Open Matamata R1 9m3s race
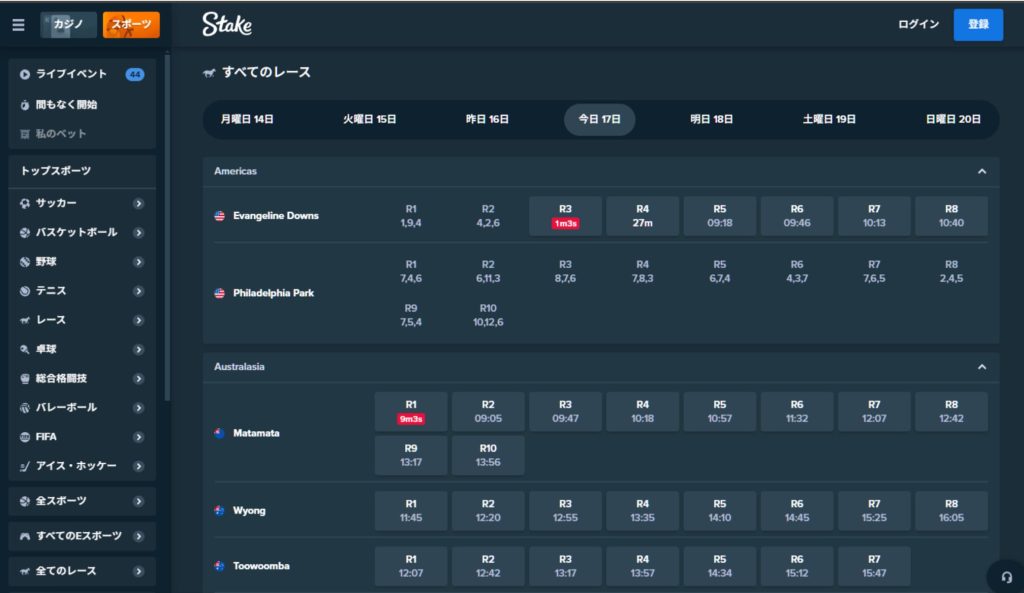1024x593 pixels. (411, 411)
